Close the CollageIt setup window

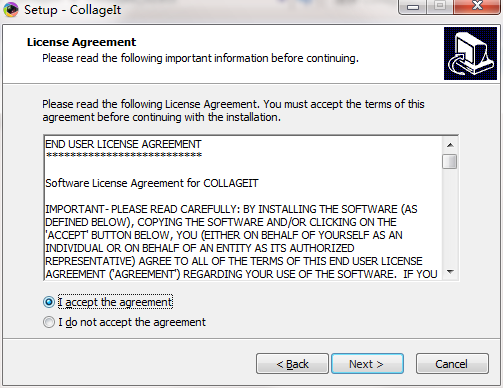click(x=477, y=7)
